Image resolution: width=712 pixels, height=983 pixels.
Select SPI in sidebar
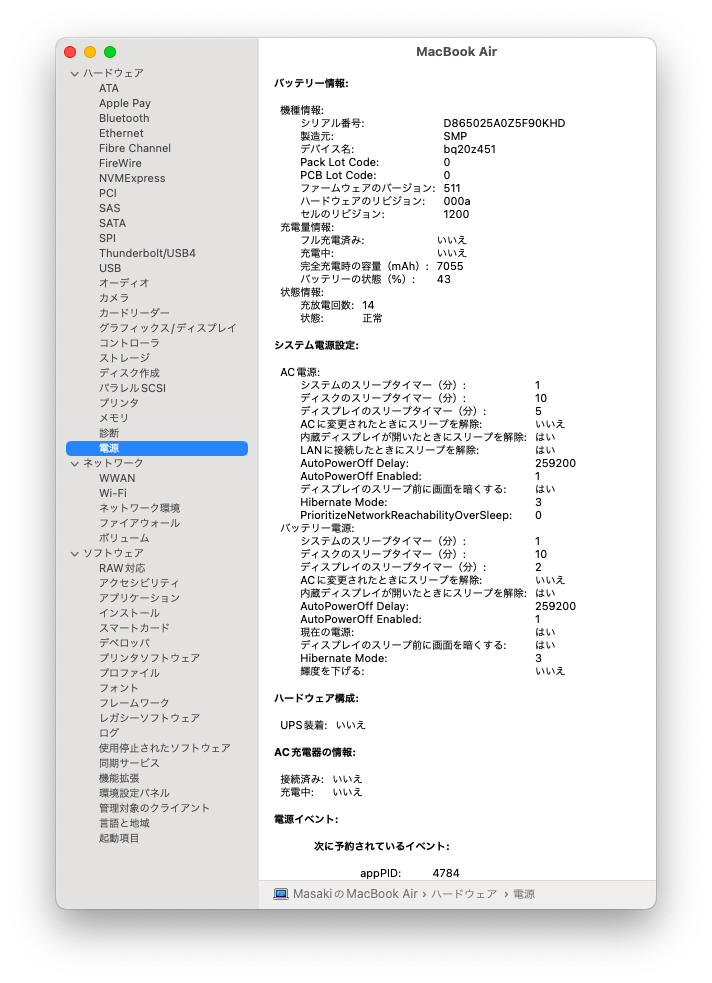[107, 239]
